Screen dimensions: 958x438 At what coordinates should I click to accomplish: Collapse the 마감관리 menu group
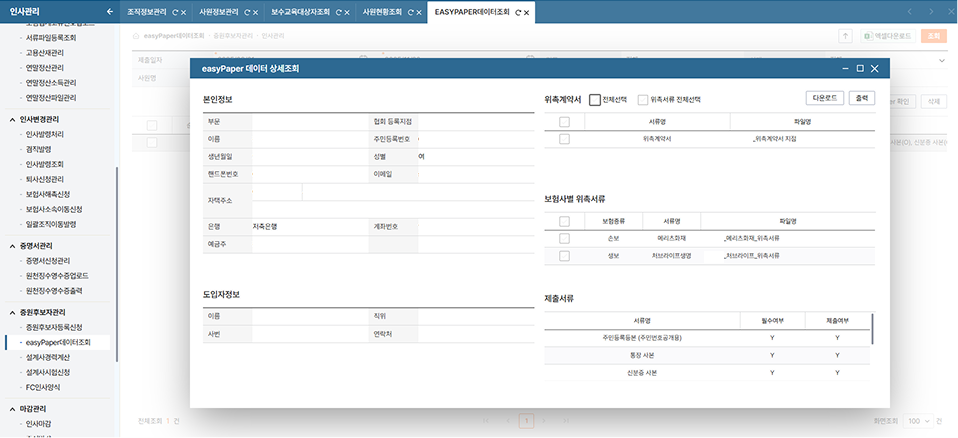pyautogui.click(x=10, y=409)
